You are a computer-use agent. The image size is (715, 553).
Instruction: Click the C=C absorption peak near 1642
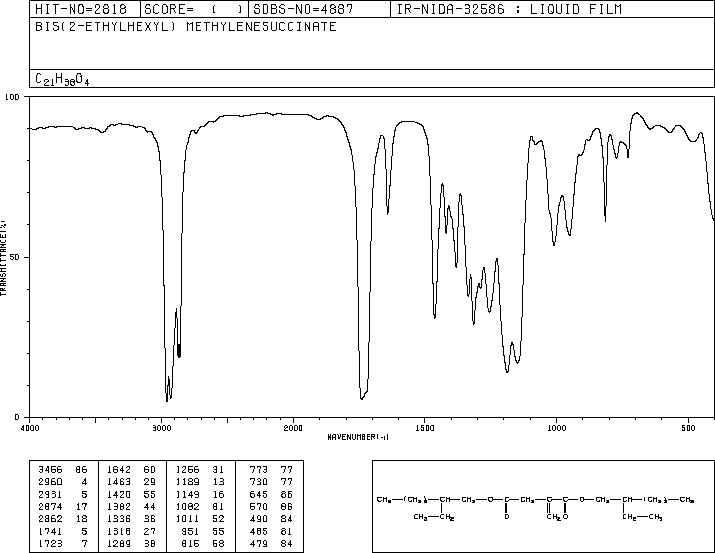click(388, 213)
